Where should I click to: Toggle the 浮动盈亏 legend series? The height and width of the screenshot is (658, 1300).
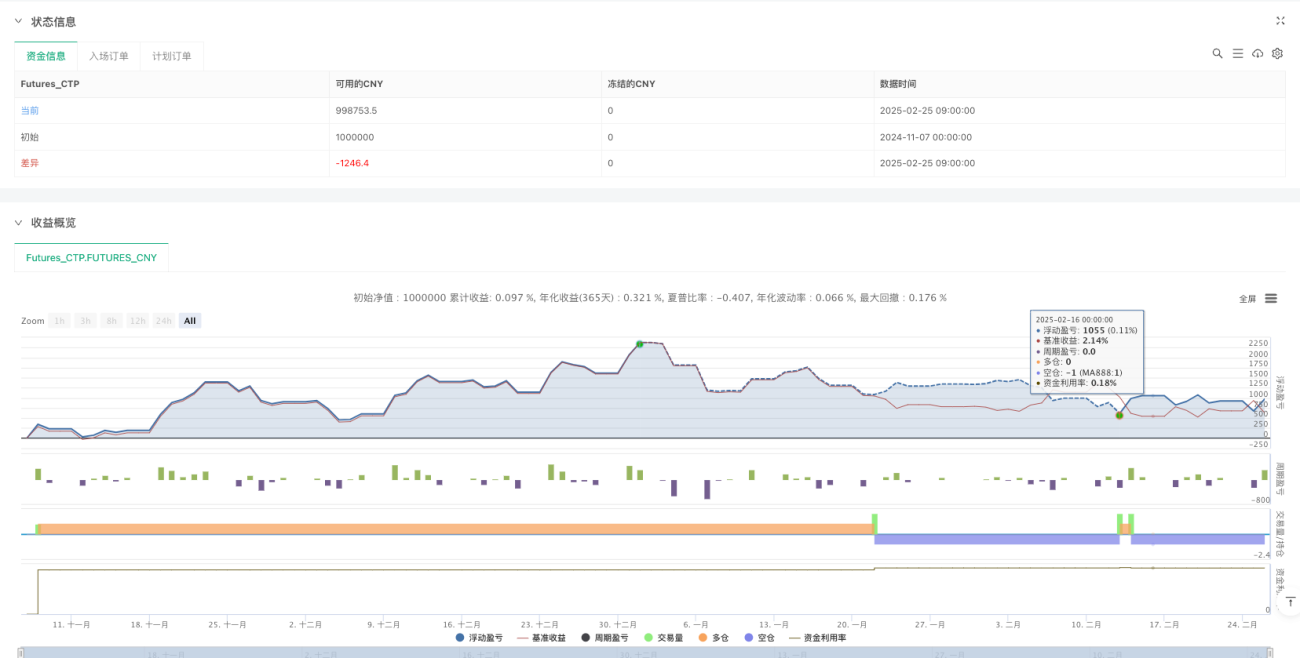click(x=479, y=637)
